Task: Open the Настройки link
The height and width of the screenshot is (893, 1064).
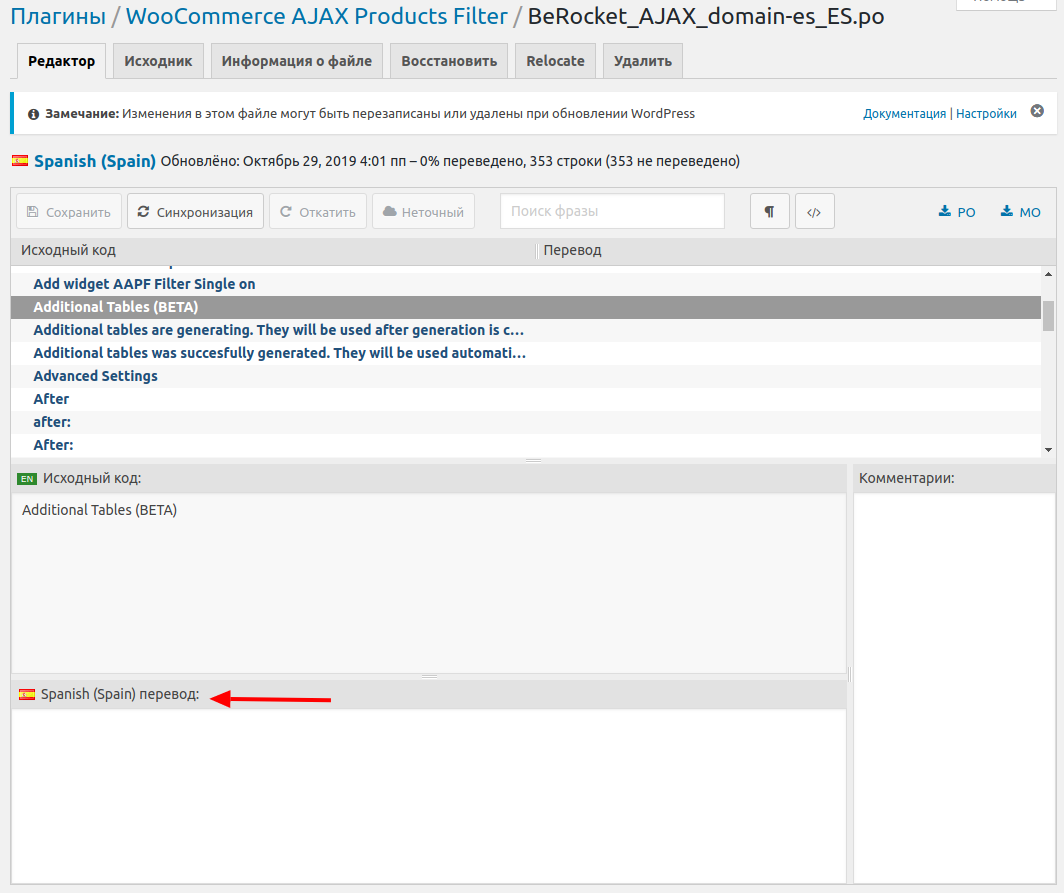Action: pos(986,114)
